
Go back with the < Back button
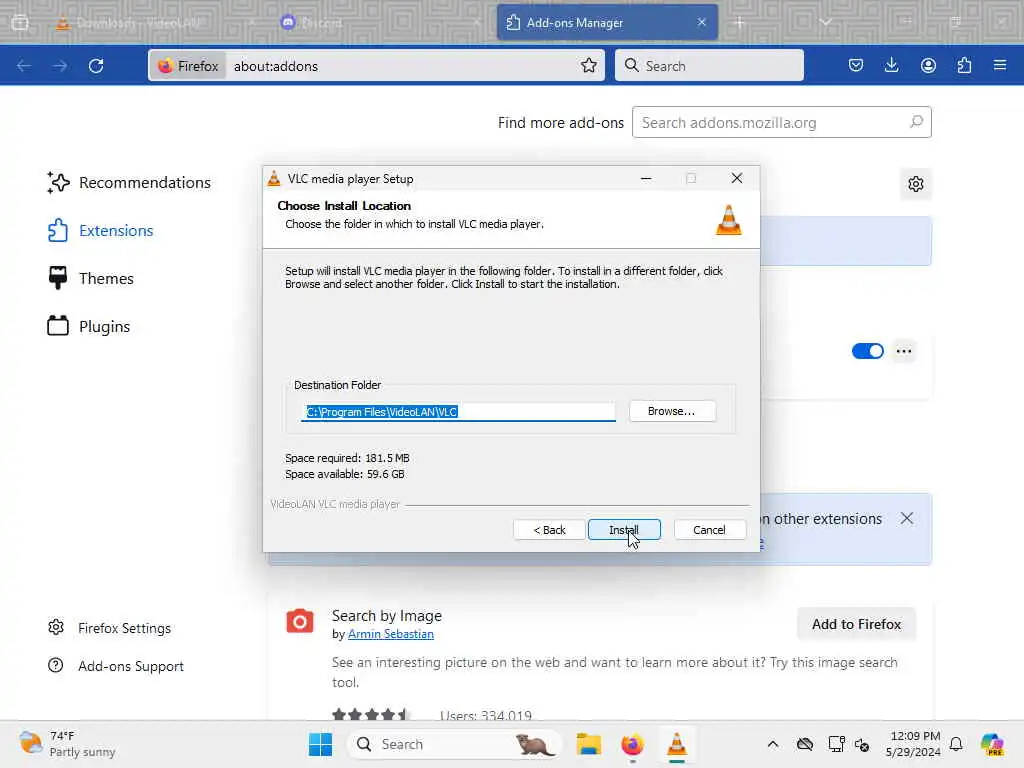coord(549,530)
